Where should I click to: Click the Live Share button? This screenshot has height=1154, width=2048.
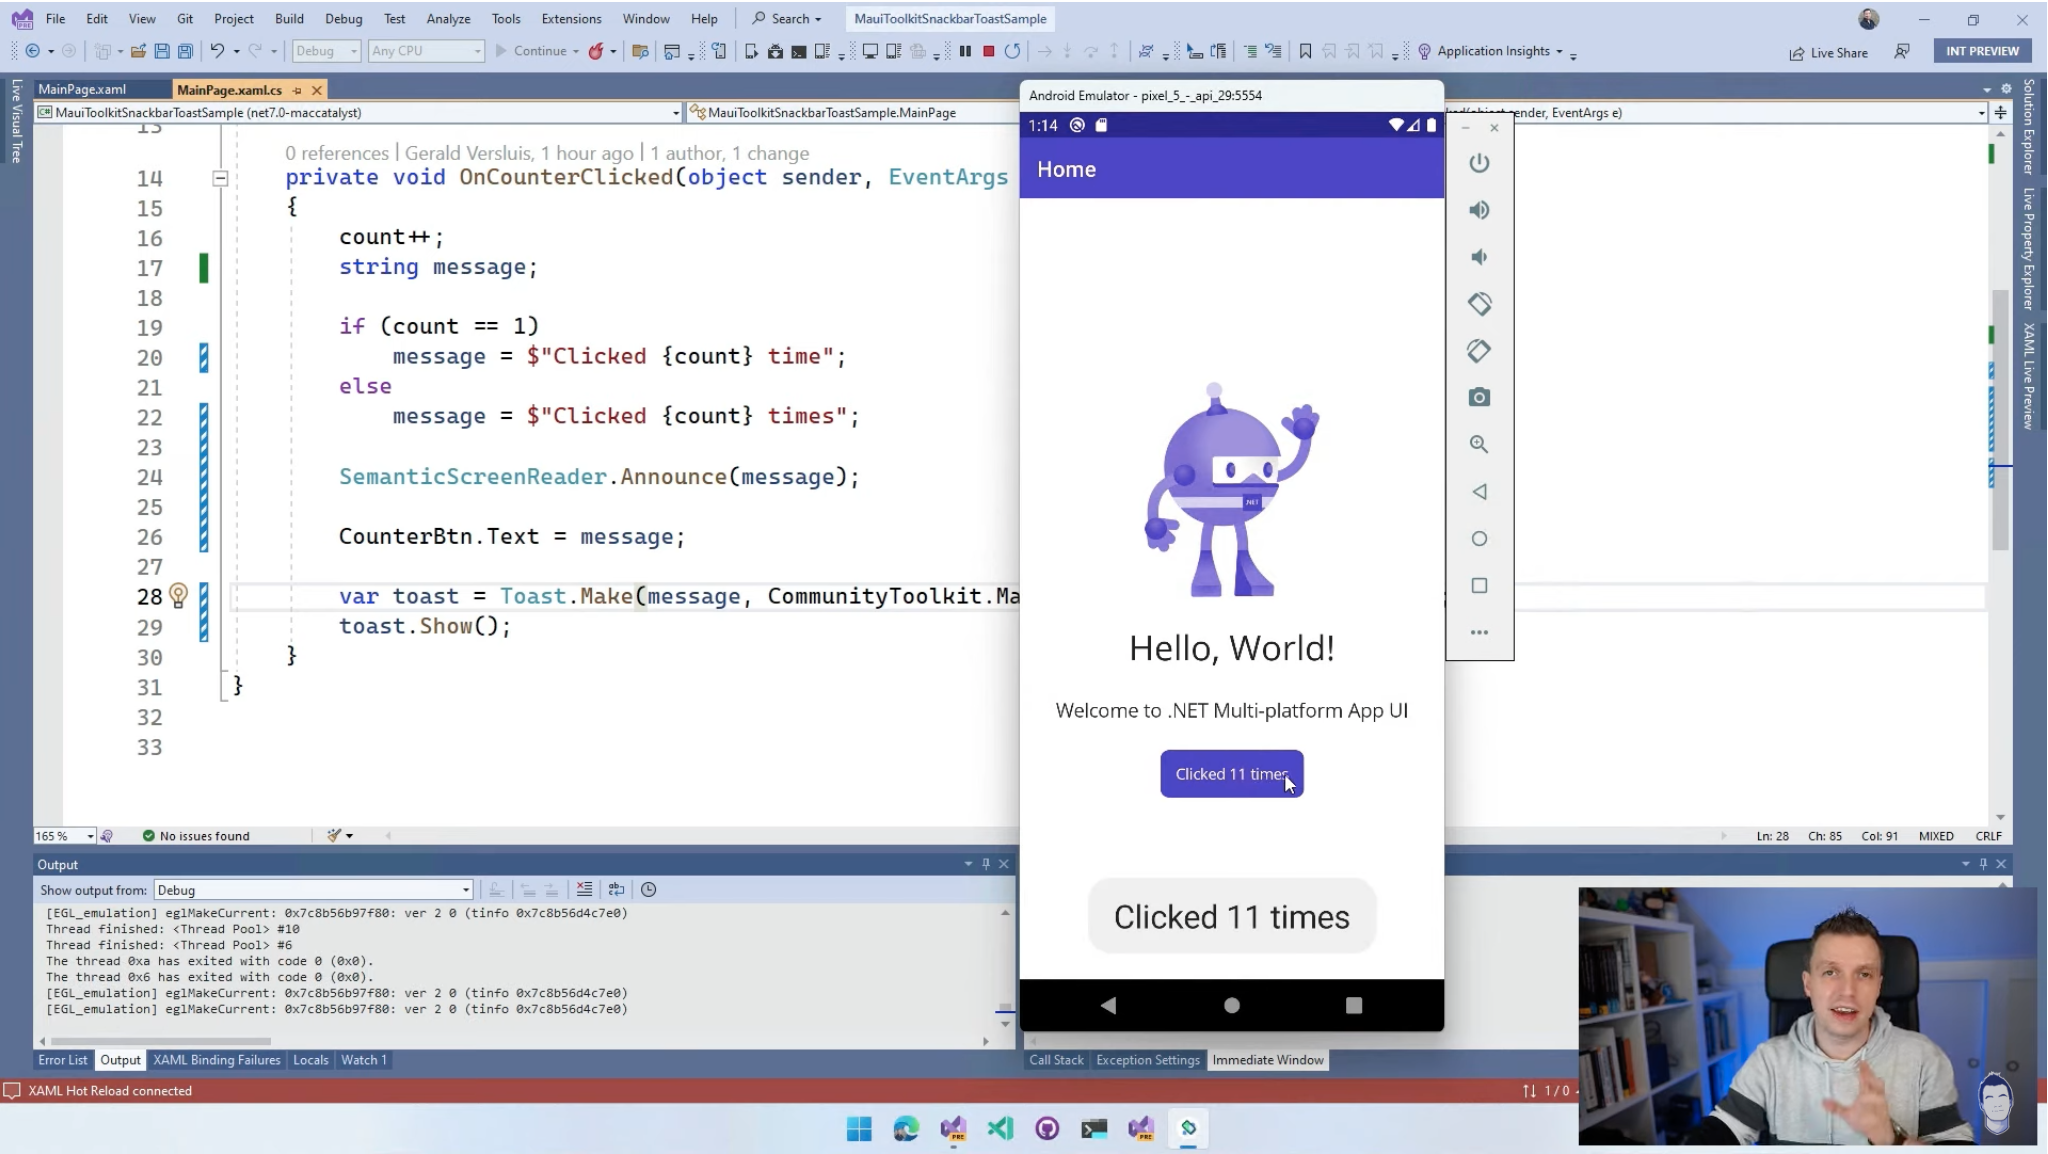pyautogui.click(x=1829, y=52)
